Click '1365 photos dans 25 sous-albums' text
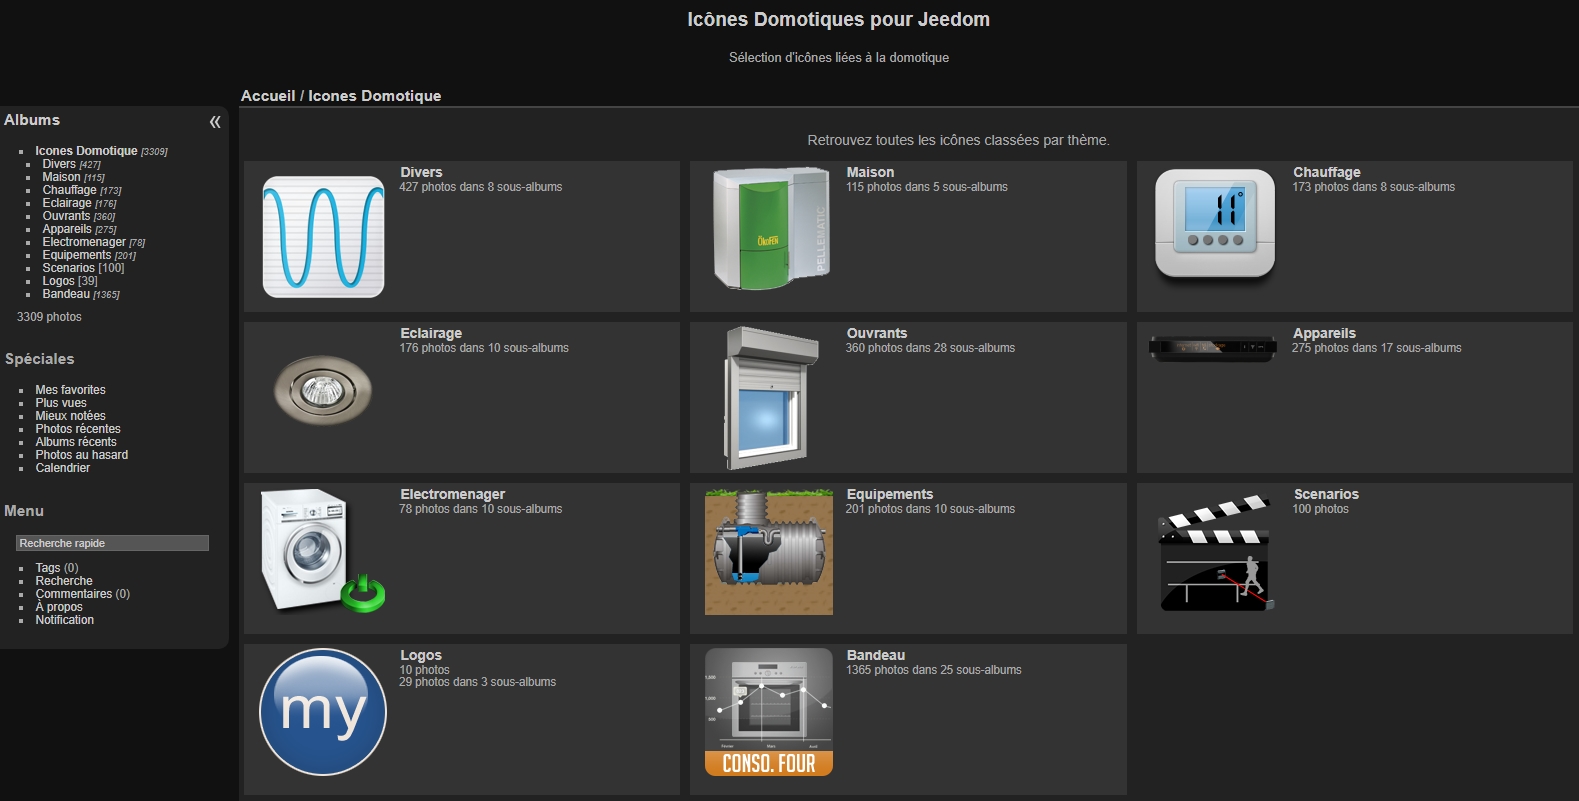 934,670
